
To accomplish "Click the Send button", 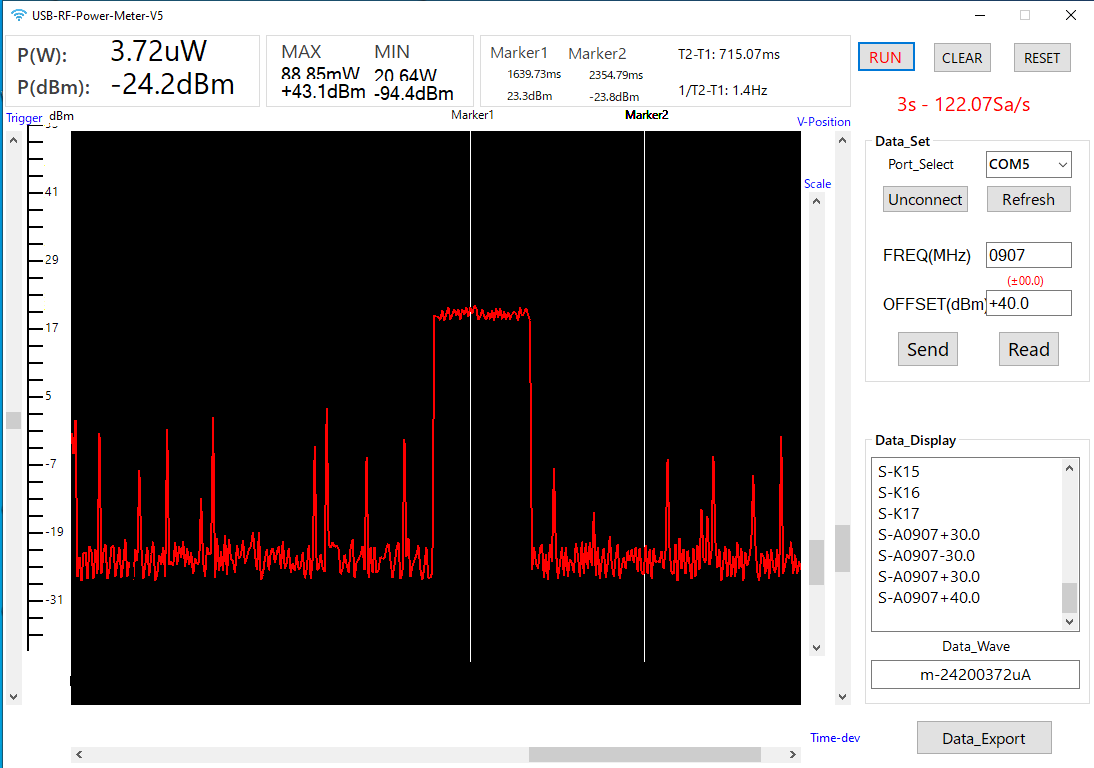I will pos(927,349).
